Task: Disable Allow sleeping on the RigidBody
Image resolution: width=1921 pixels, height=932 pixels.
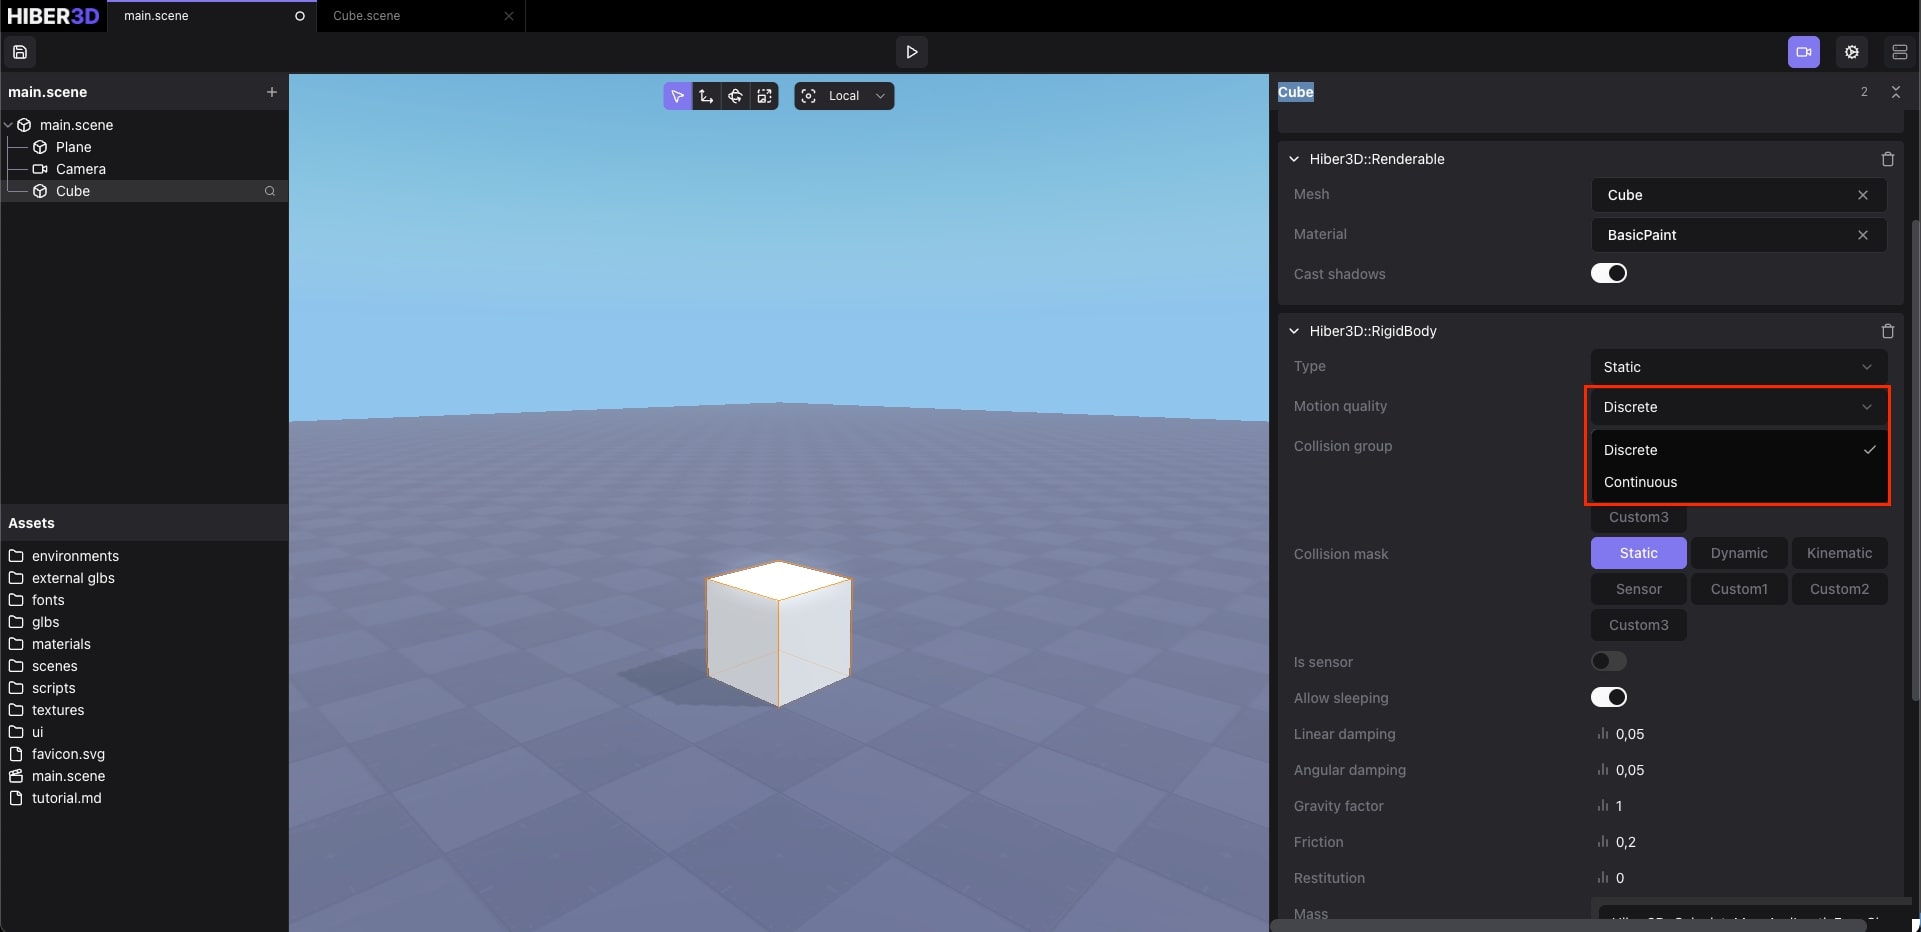Action: pos(1609,697)
